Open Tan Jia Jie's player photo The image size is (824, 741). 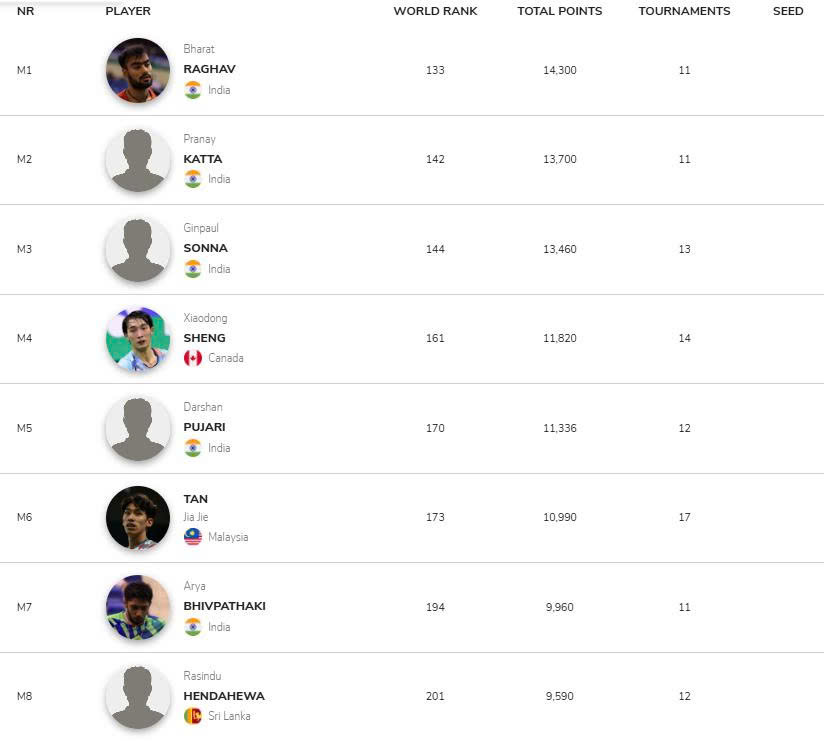[x=138, y=518]
